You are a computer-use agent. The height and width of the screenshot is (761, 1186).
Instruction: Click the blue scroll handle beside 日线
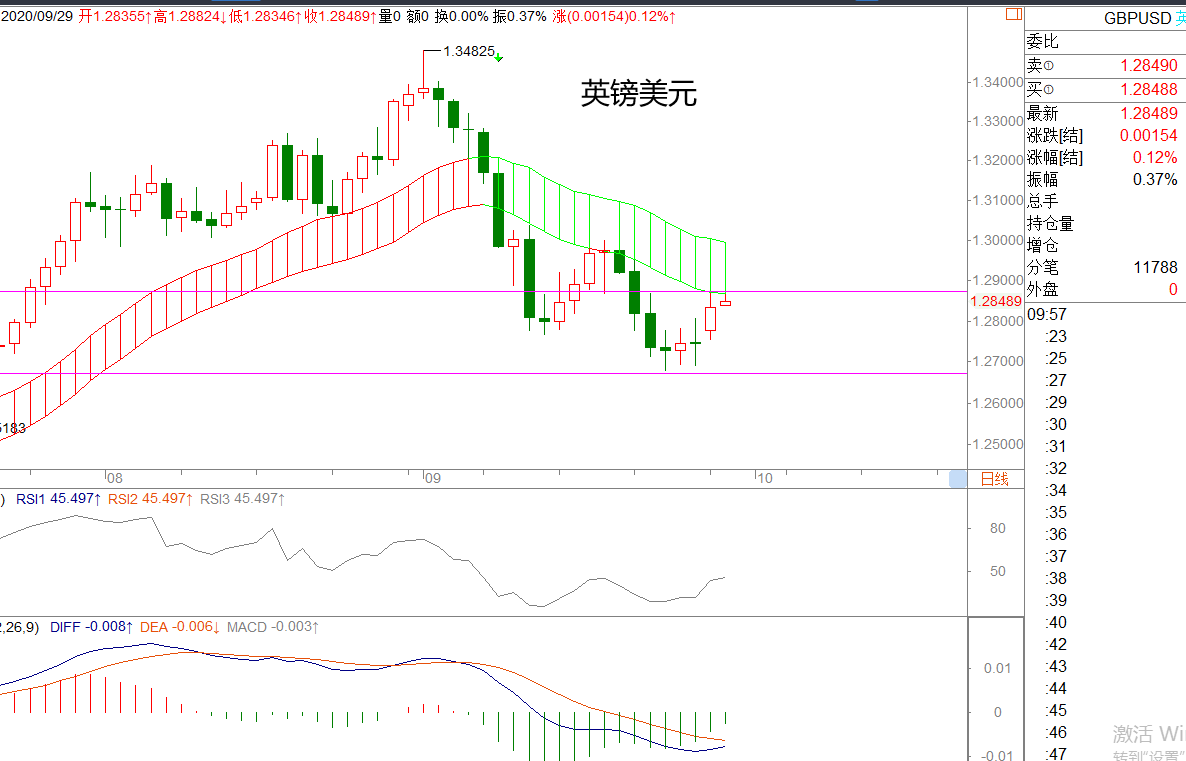(958, 479)
